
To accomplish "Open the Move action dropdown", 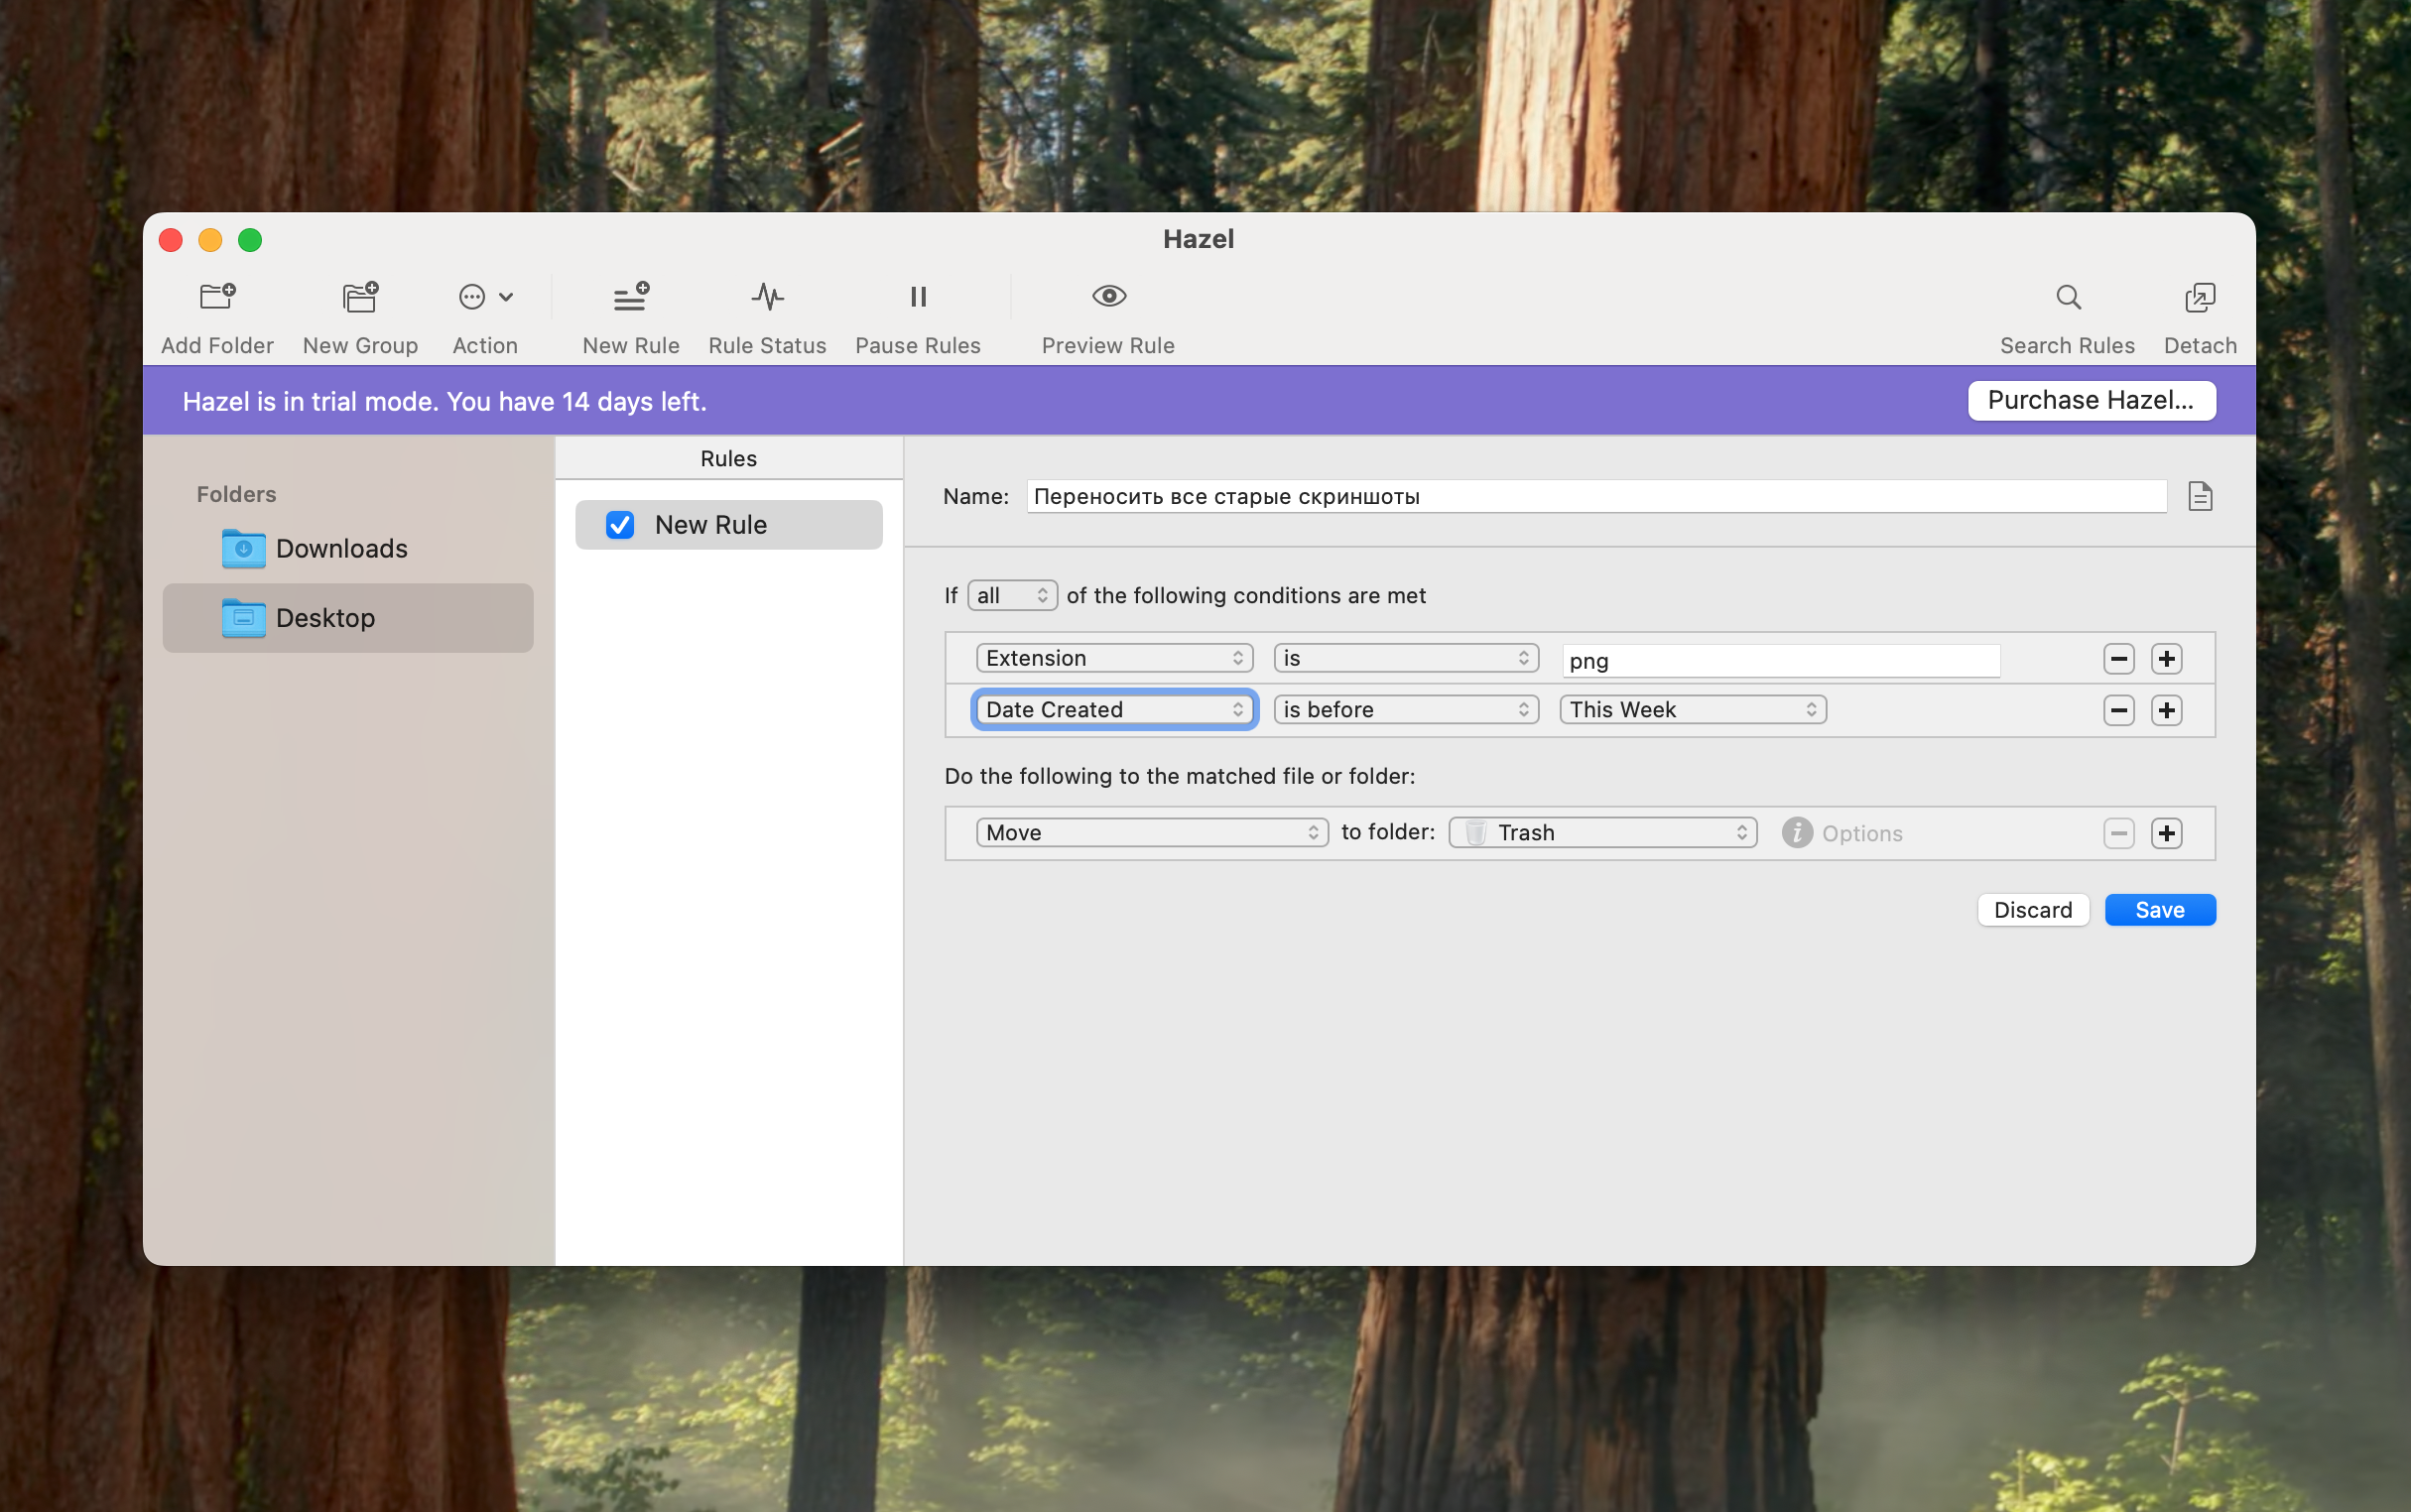I will (x=1152, y=833).
